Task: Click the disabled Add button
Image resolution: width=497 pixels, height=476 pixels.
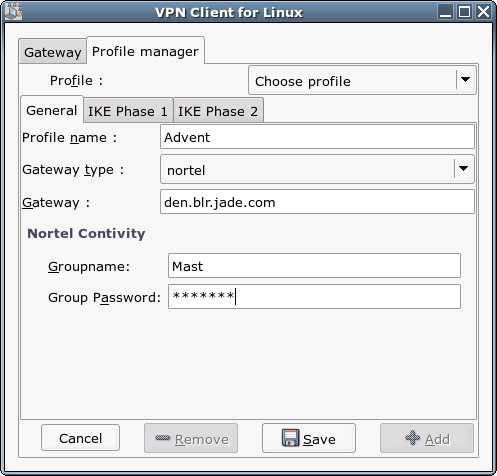Action: click(427, 438)
